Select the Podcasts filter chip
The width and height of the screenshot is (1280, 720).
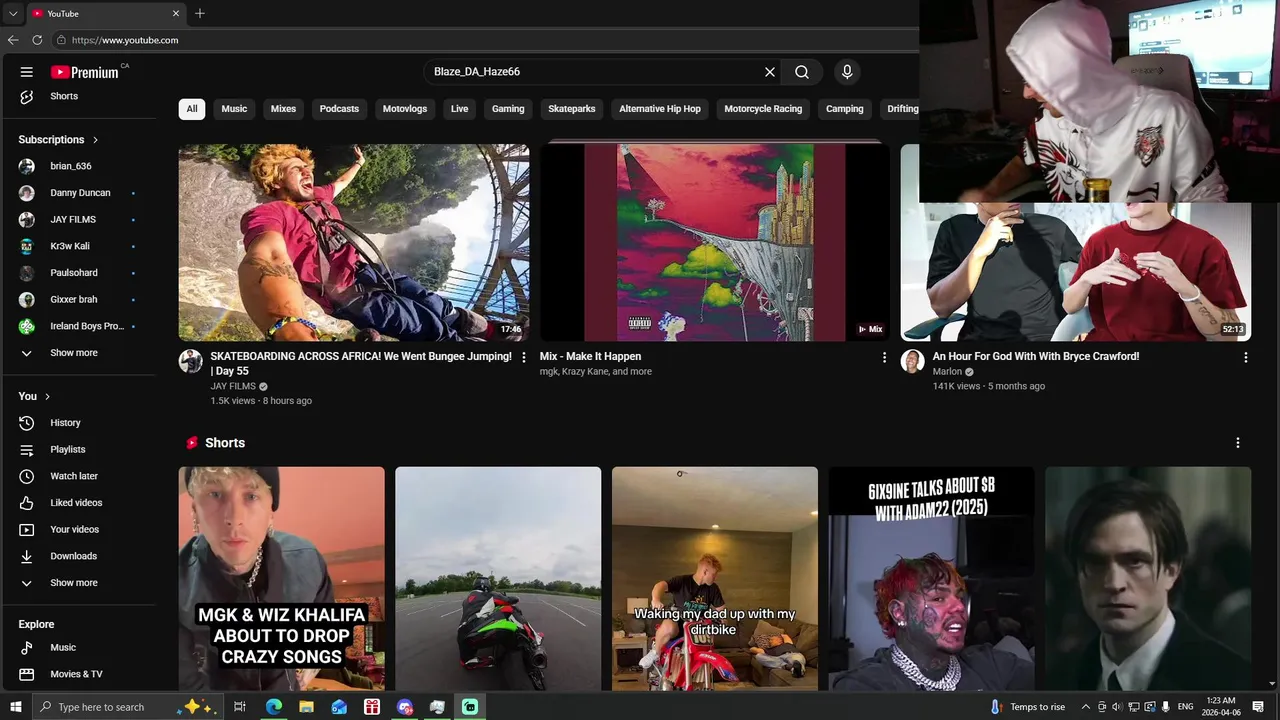pos(339,109)
